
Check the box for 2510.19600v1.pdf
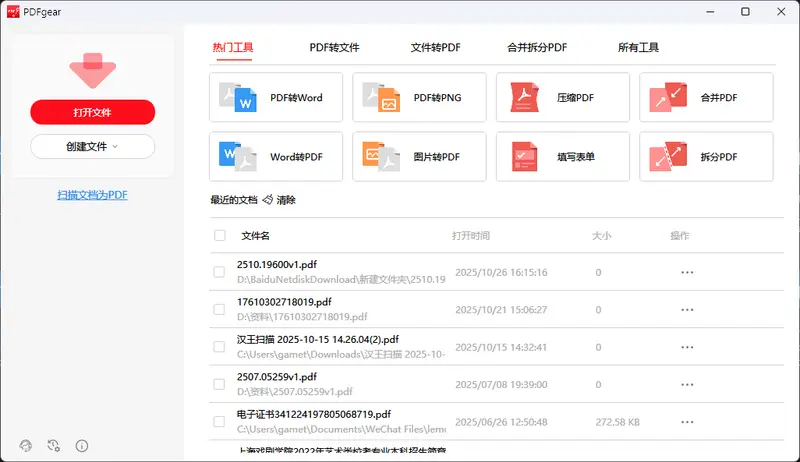(219, 272)
